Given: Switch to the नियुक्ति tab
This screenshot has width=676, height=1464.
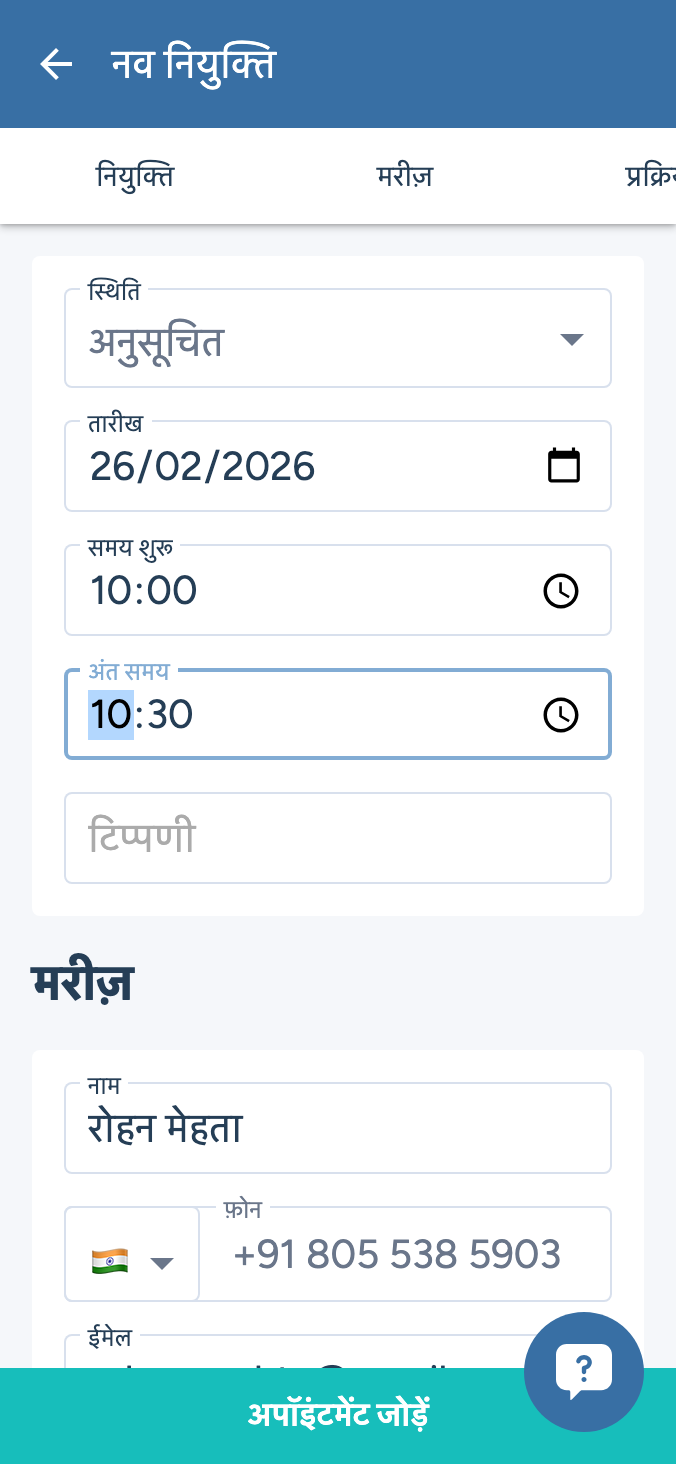Looking at the screenshot, I should [135, 177].
